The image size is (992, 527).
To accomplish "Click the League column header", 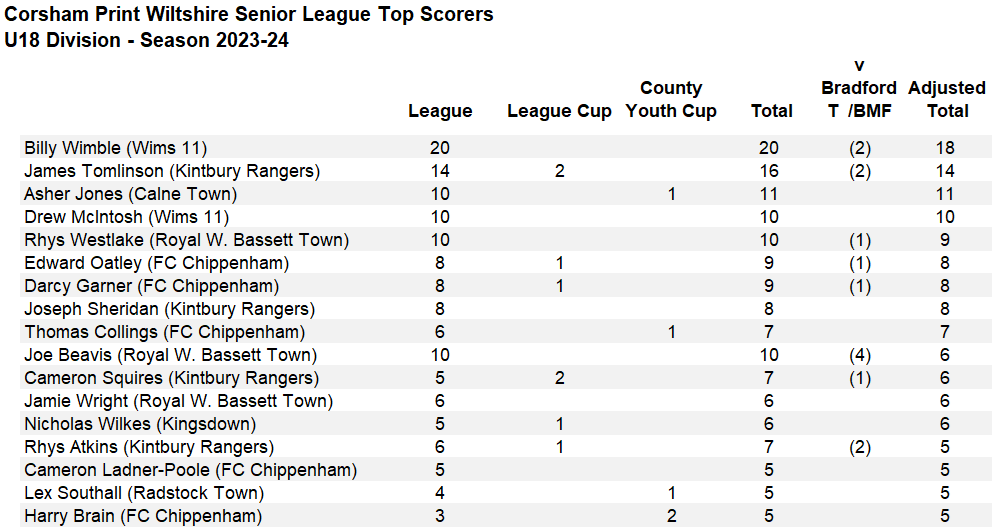I will tap(440, 111).
